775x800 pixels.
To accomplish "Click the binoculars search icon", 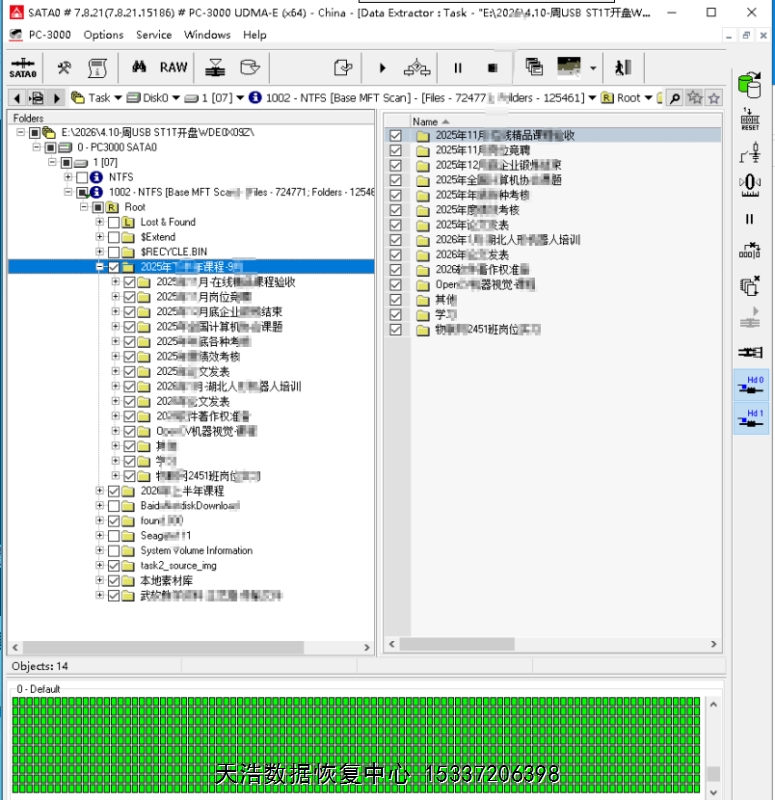I will 138,68.
